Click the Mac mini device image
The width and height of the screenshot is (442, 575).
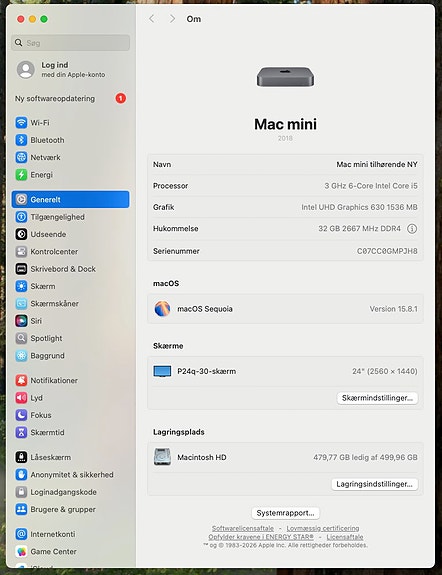(285, 77)
